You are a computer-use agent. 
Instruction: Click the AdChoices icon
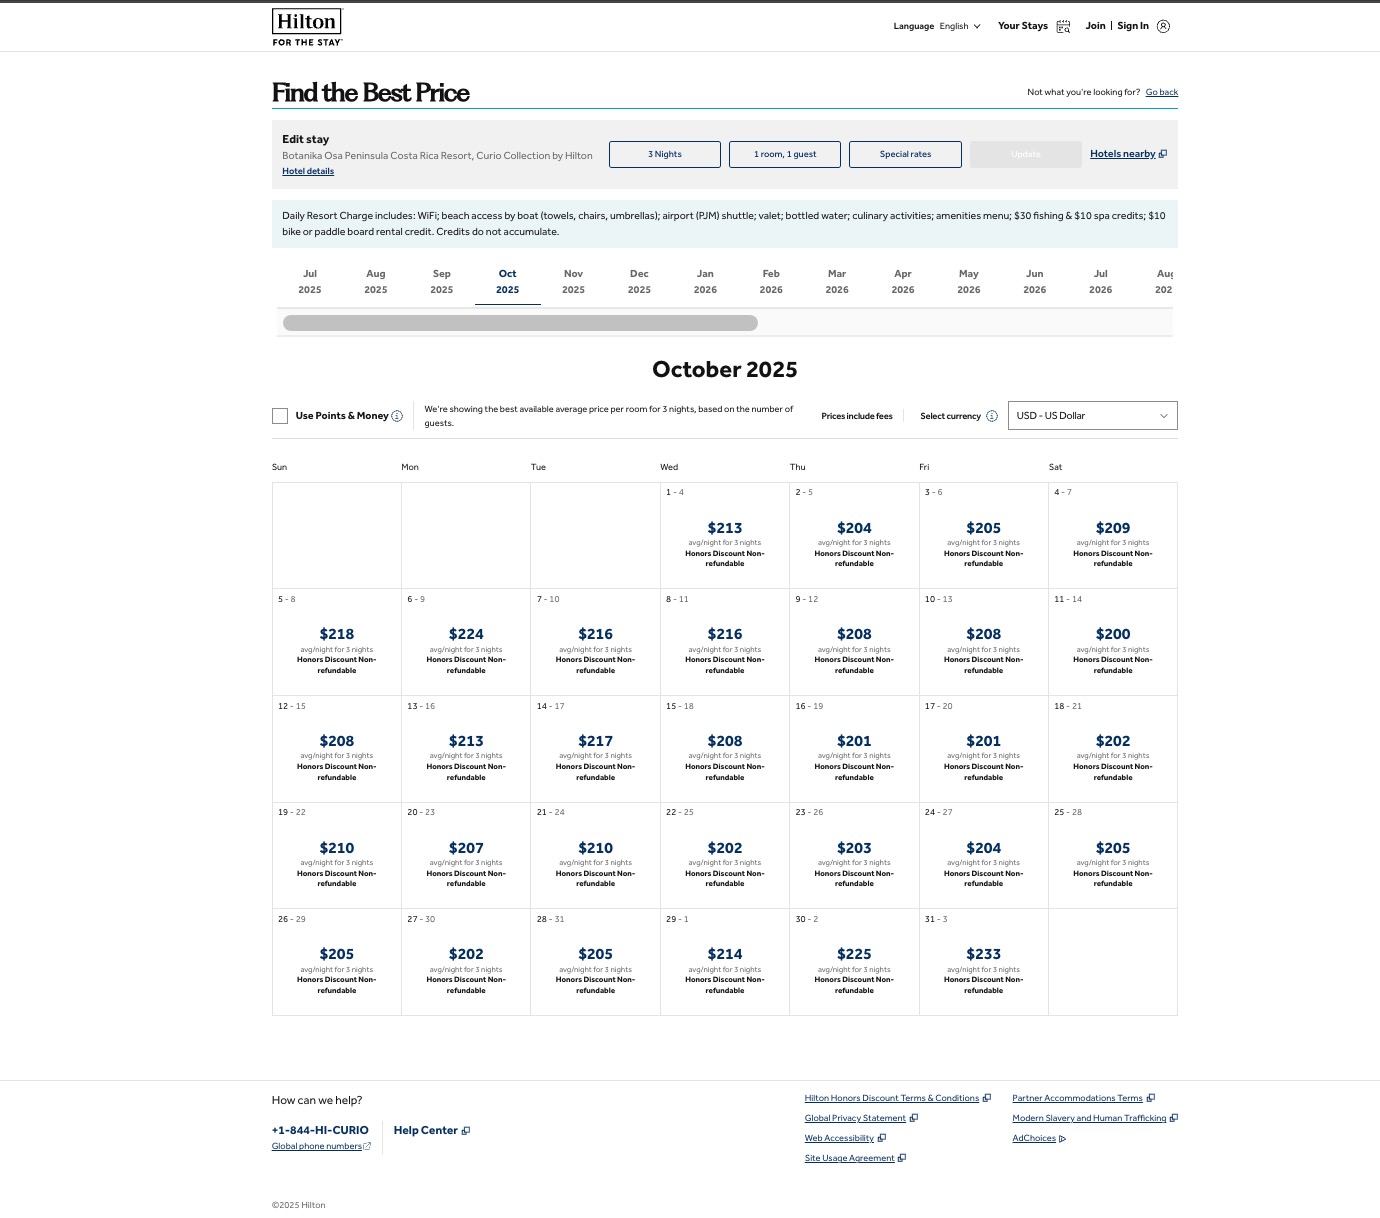coord(1062,1139)
